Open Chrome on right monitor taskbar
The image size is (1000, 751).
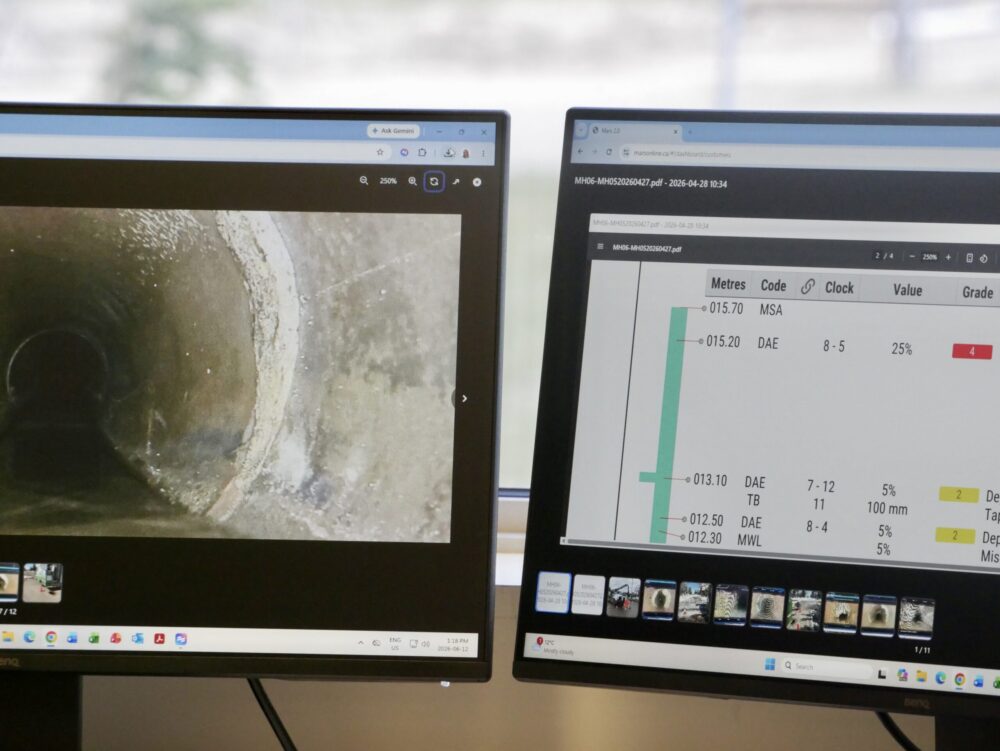coord(960,680)
